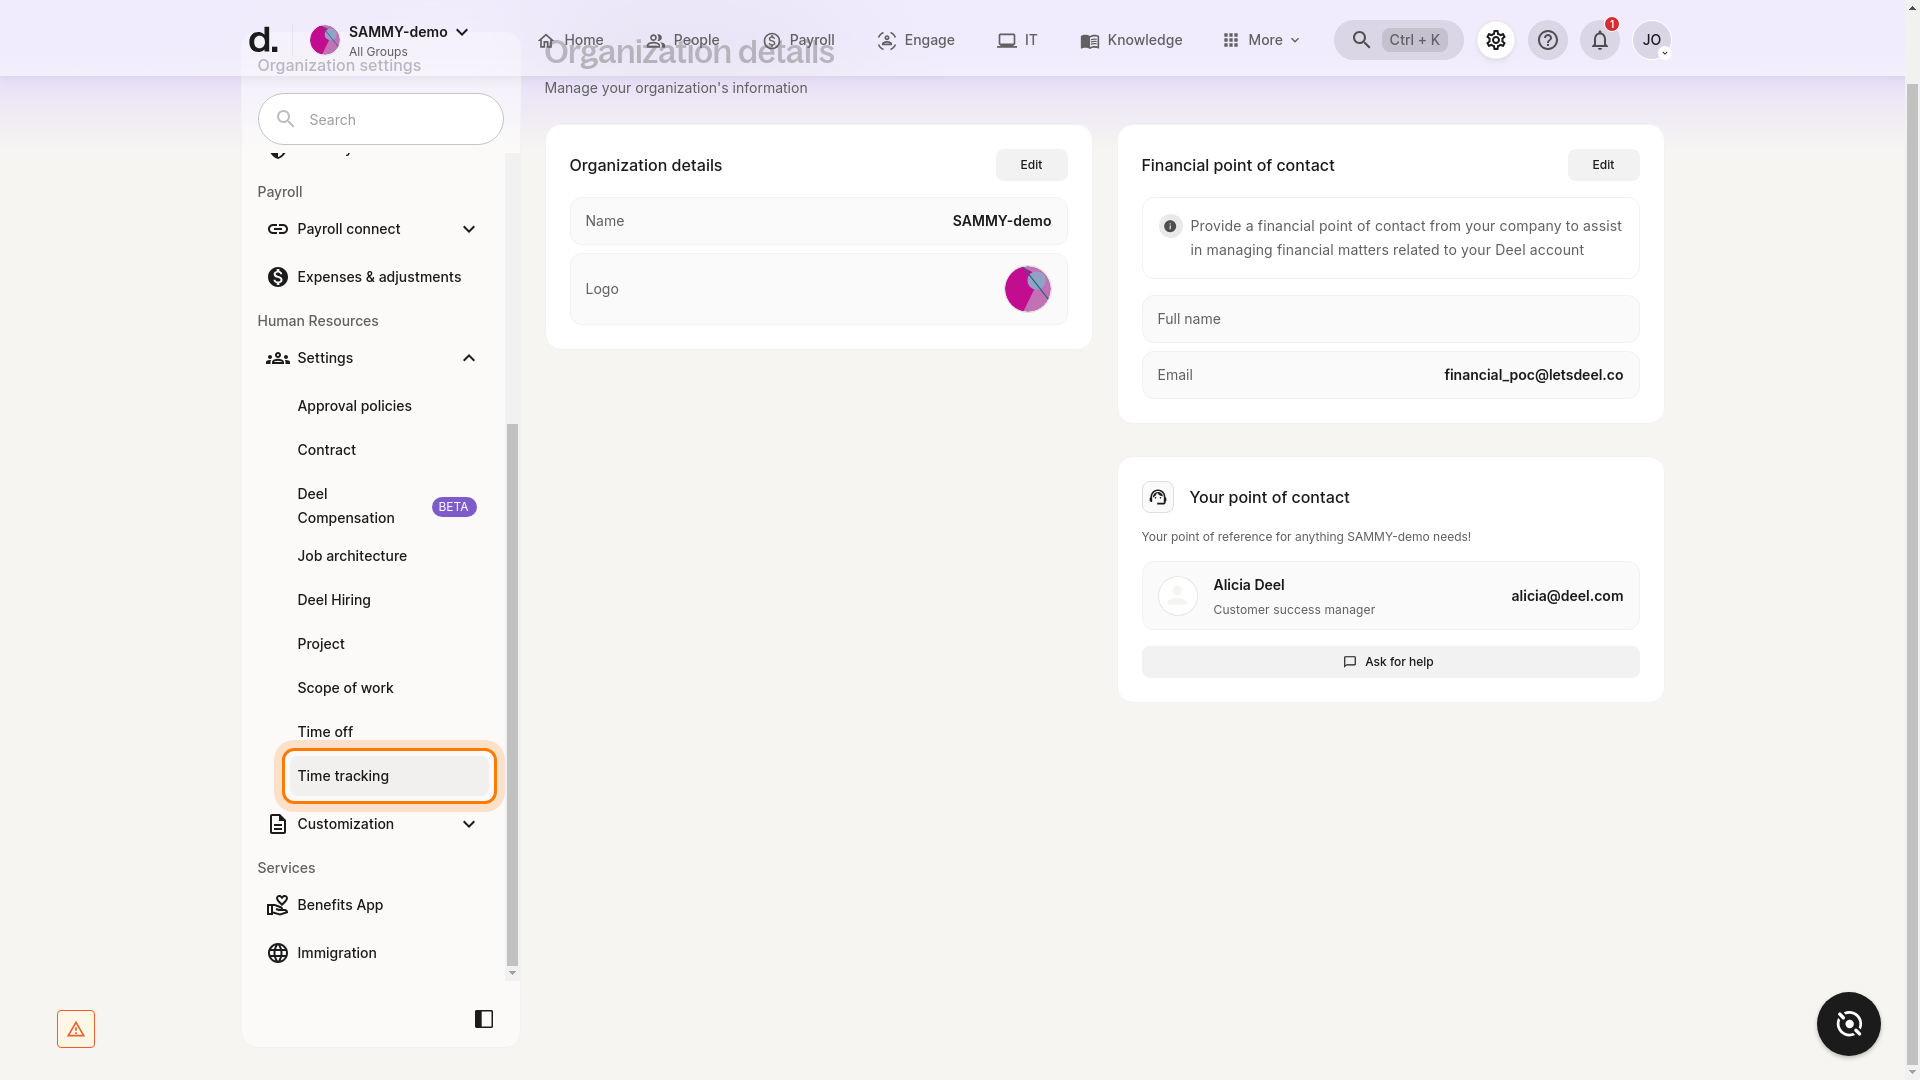Click the point of contact headset icon

1157,497
